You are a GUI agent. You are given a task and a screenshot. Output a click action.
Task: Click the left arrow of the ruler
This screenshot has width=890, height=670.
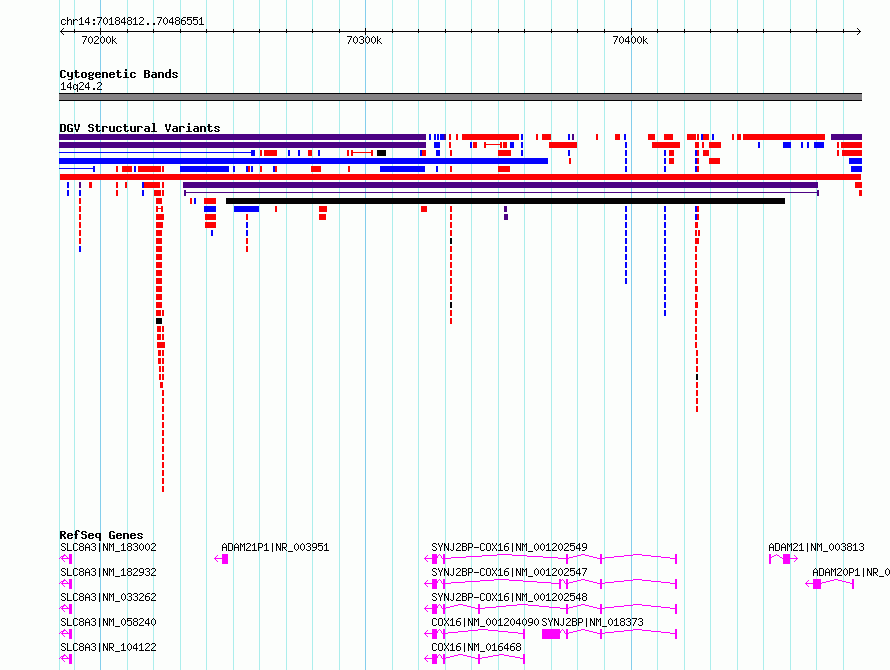tap(62, 32)
